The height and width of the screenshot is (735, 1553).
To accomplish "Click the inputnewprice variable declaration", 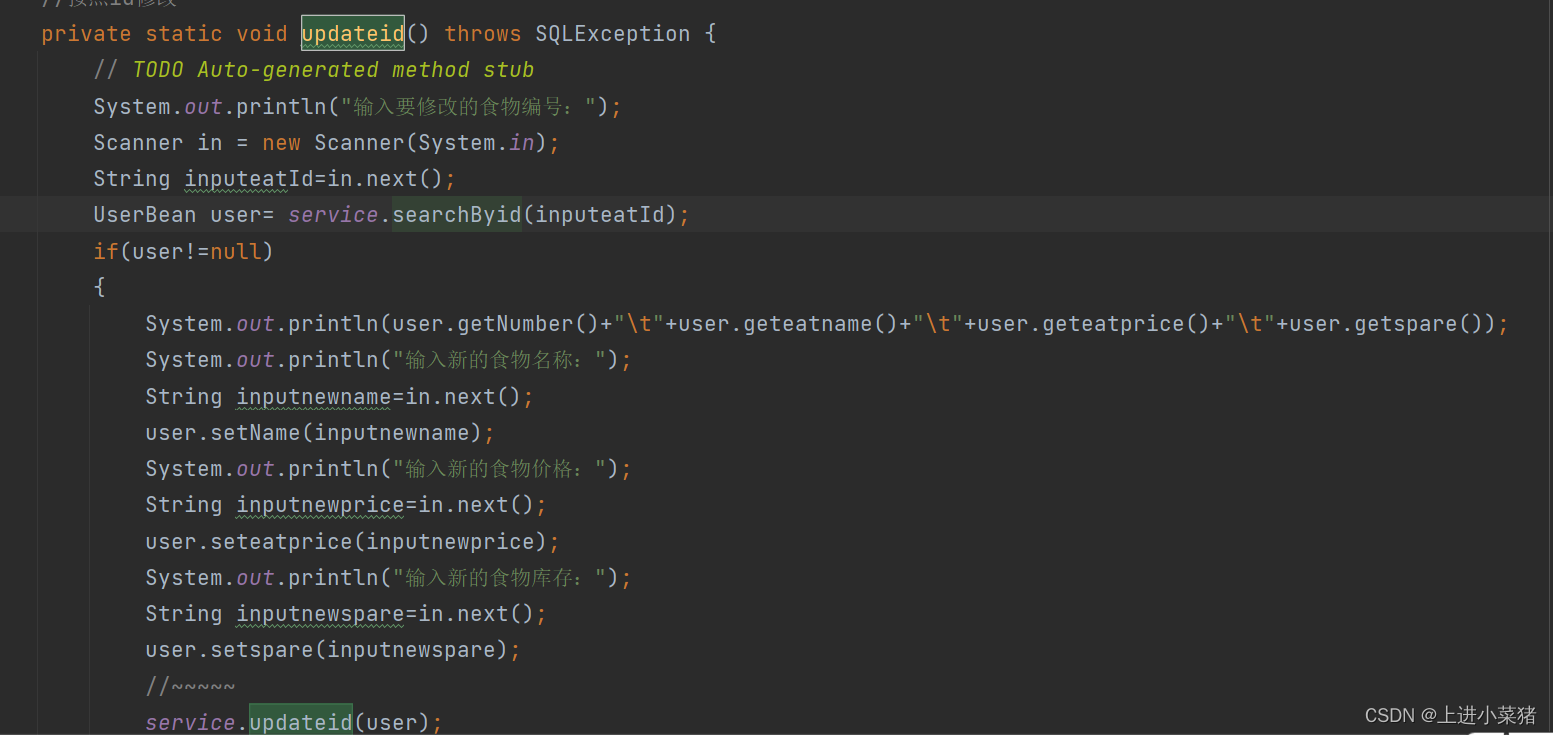I will (x=320, y=504).
